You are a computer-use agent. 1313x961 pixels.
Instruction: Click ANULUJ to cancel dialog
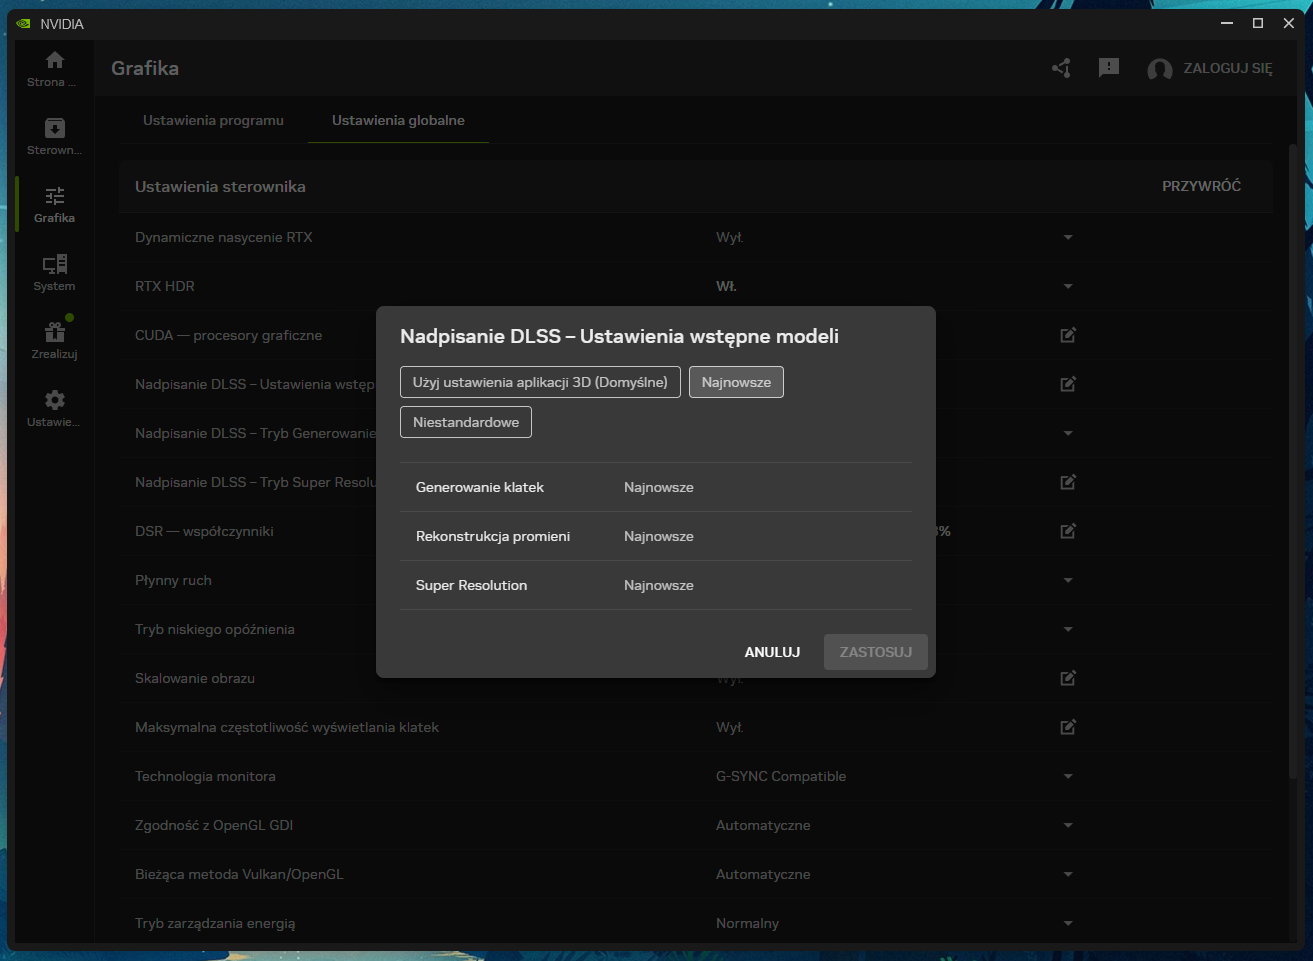(x=772, y=652)
